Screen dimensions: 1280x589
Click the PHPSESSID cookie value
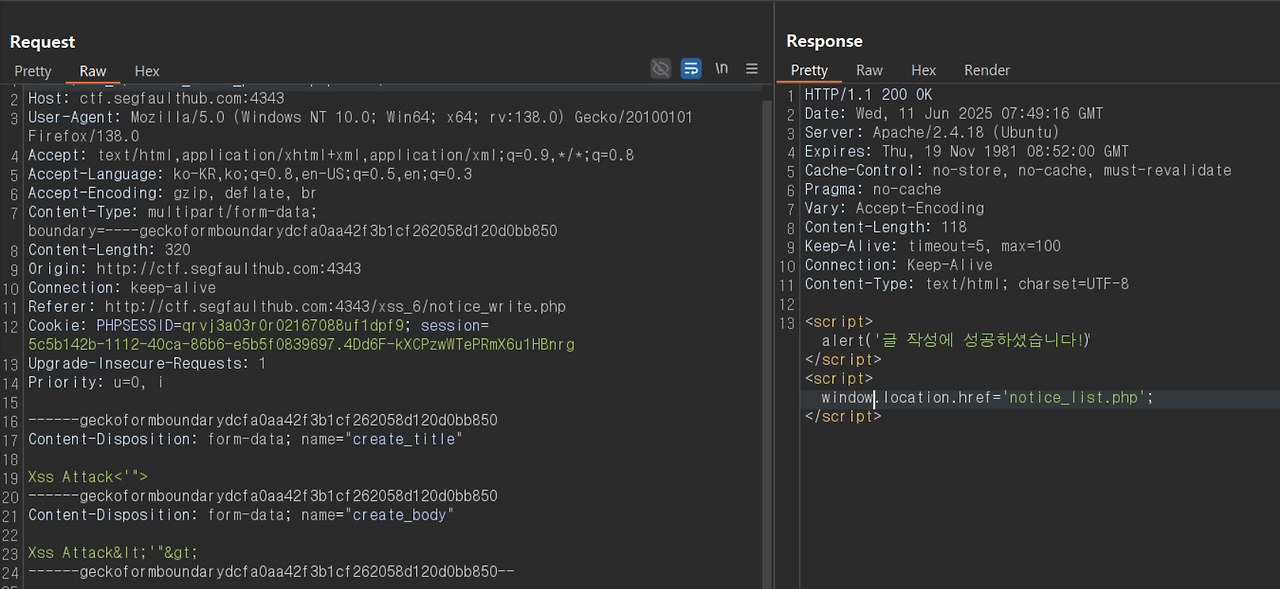pyautogui.click(x=291, y=326)
